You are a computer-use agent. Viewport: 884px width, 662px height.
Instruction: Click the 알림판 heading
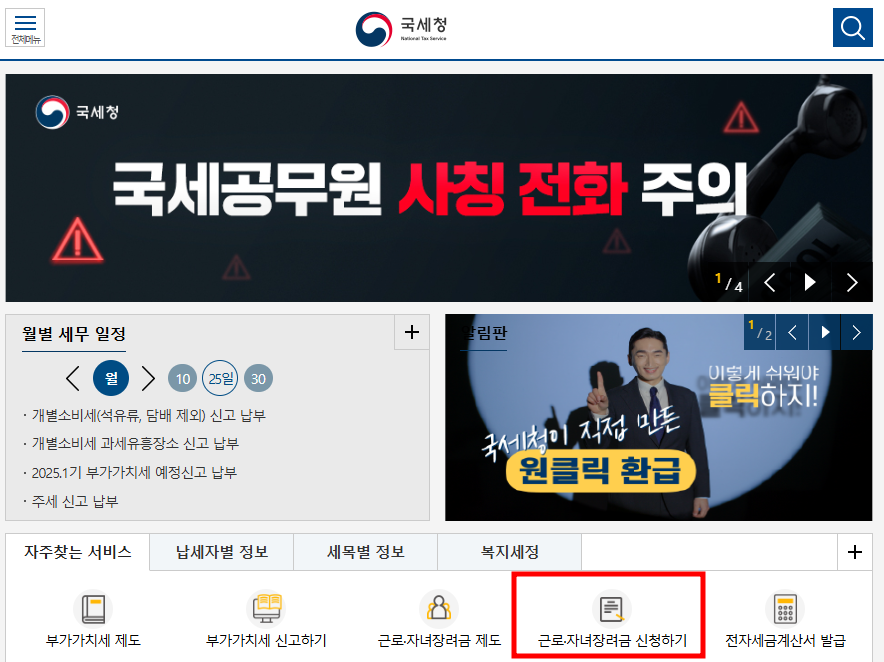pyautogui.click(x=484, y=333)
